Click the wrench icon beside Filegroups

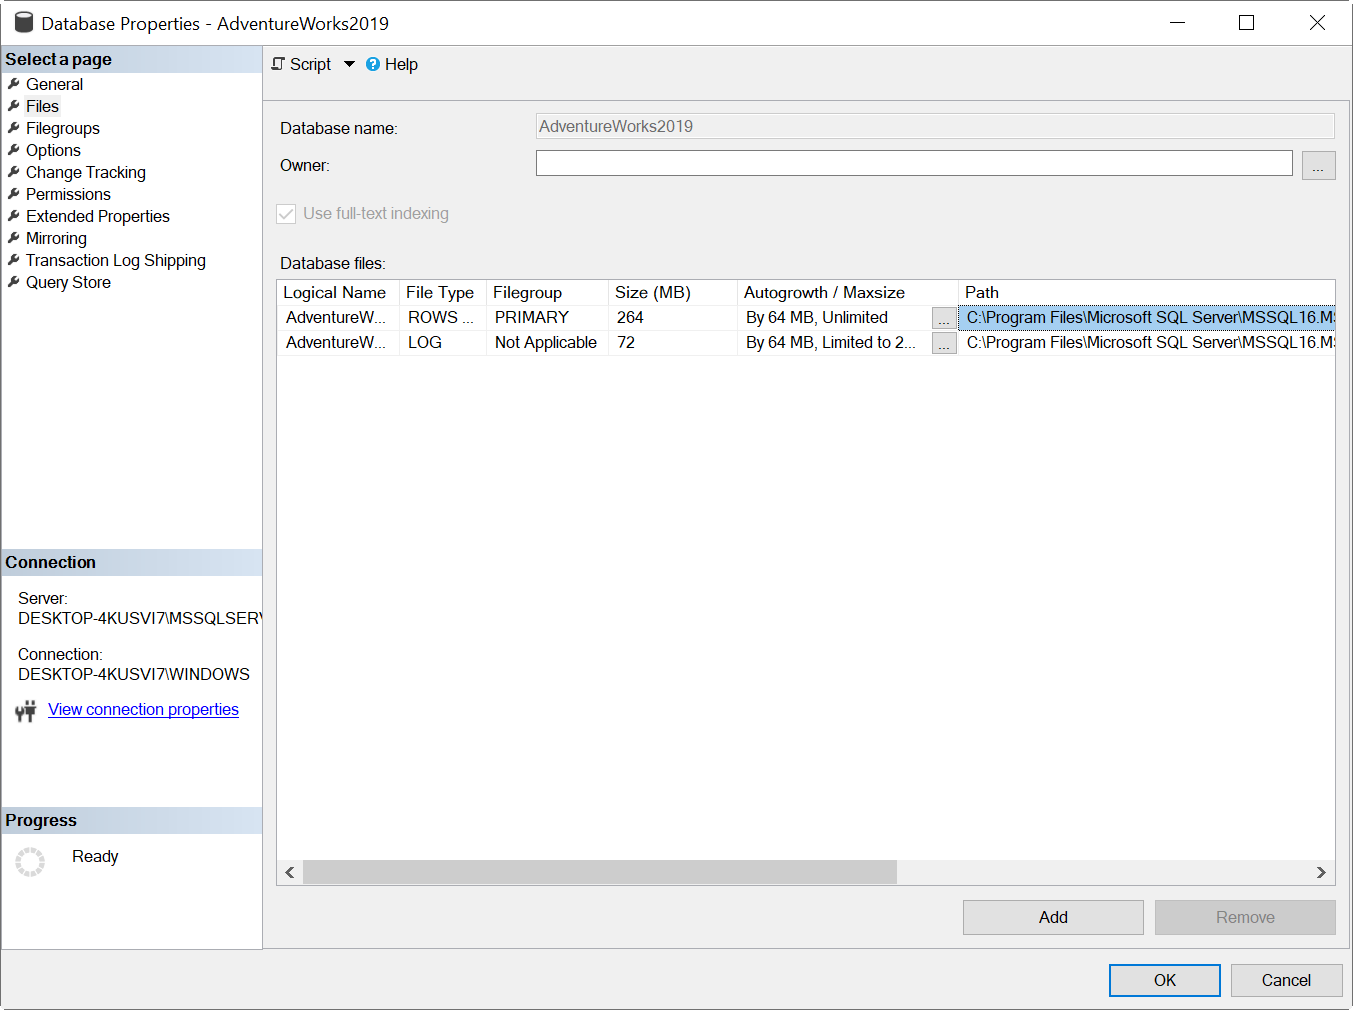(14, 128)
